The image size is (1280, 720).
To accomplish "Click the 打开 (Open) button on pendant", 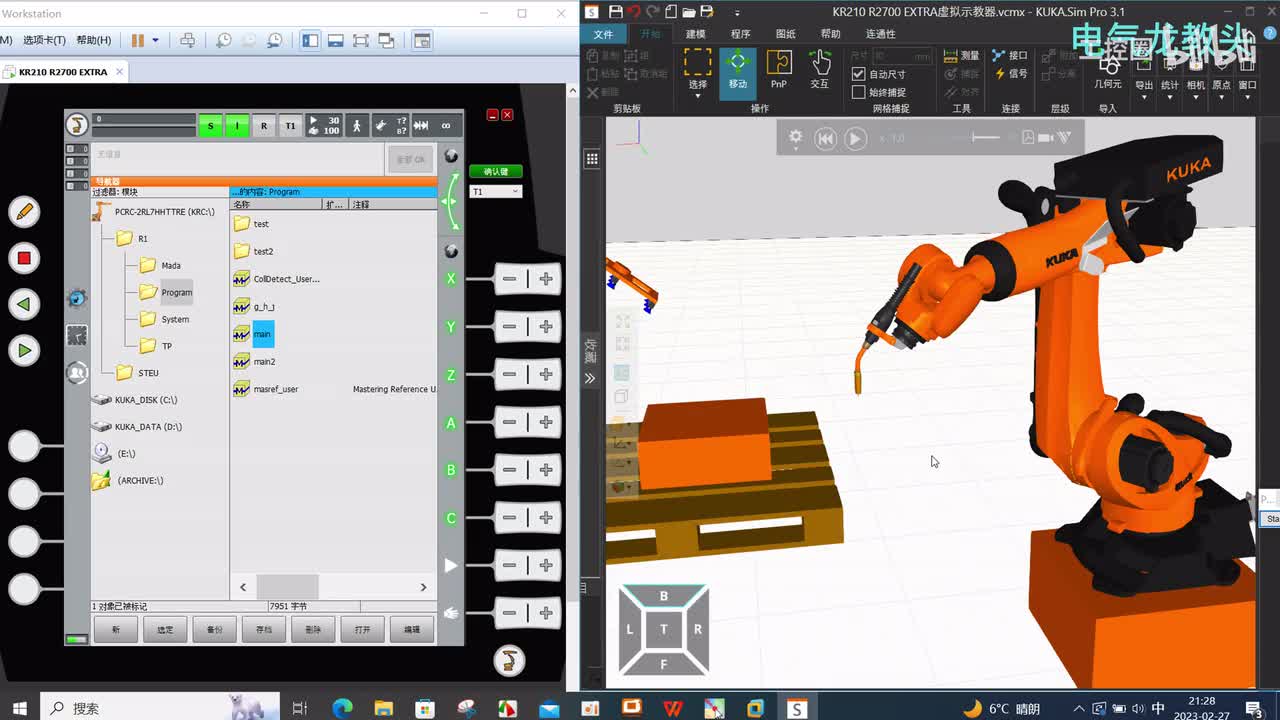I will 362,629.
